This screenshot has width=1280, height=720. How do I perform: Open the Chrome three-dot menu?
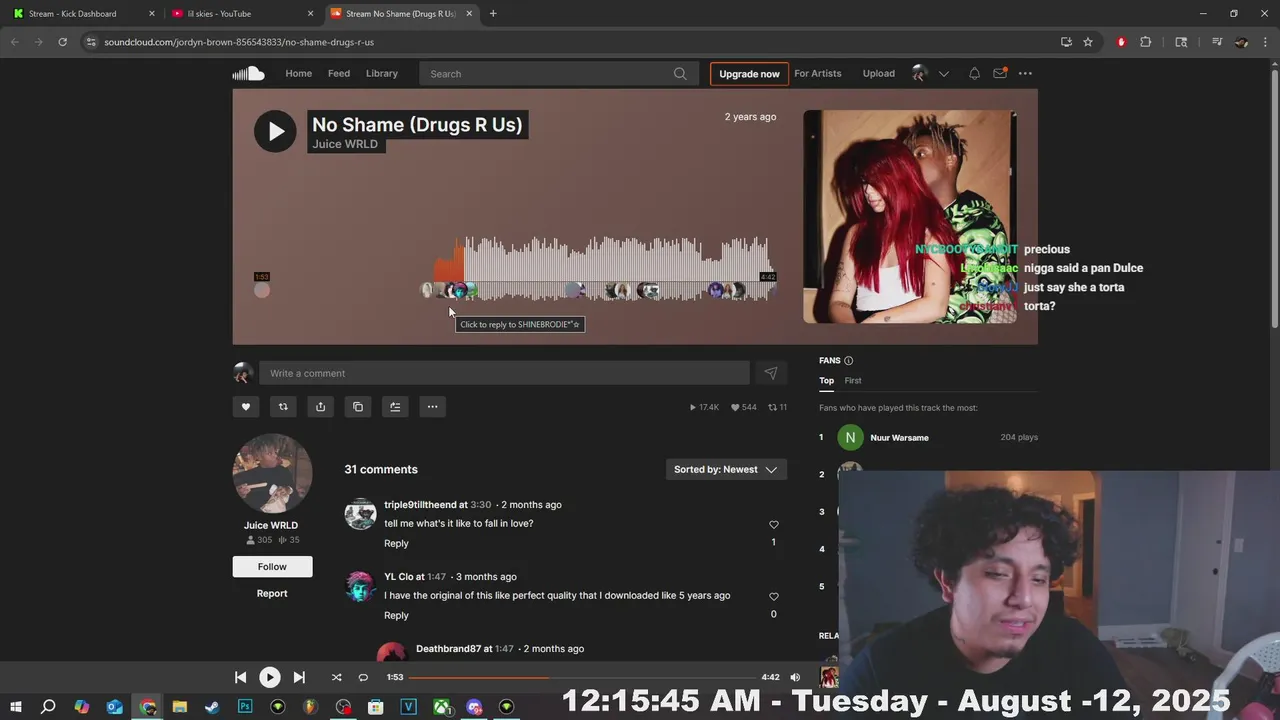[1264, 42]
